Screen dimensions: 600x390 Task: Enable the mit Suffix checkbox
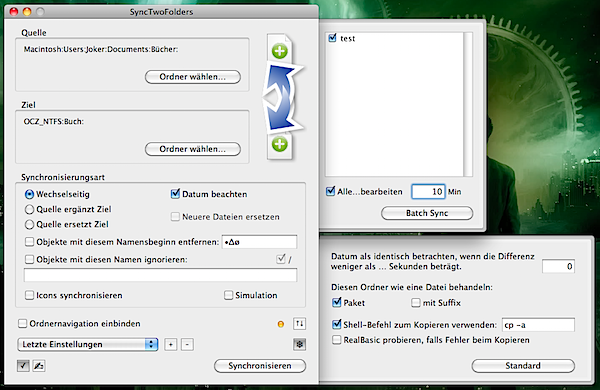416,303
